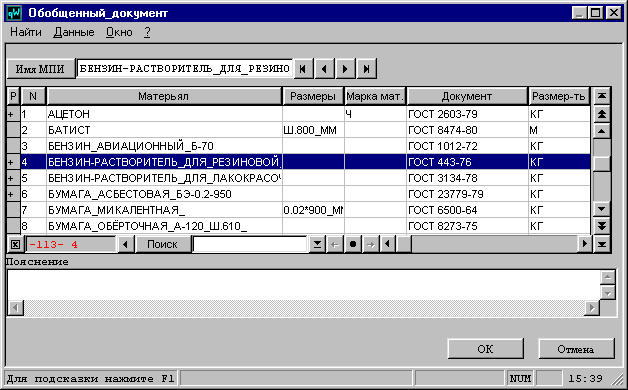Click the greyed back arrow search icon
Image resolution: width=628 pixels, height=390 pixels.
pyautogui.click(x=335, y=244)
